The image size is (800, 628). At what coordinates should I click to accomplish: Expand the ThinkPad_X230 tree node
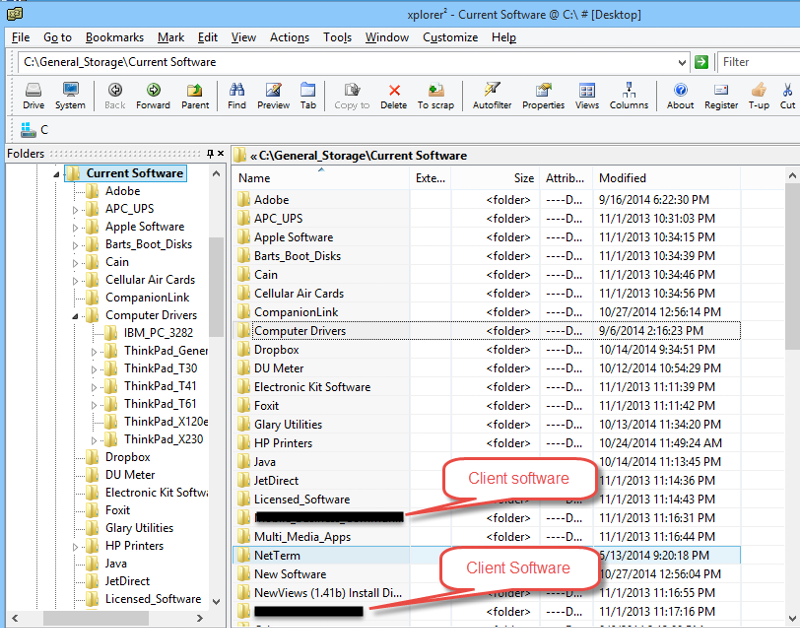(94, 440)
